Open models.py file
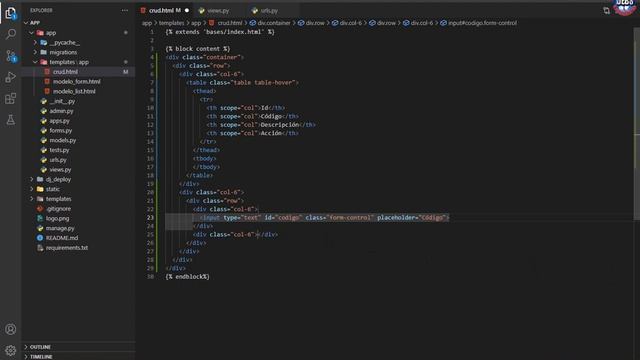This screenshot has width=640, height=360. [x=62, y=140]
